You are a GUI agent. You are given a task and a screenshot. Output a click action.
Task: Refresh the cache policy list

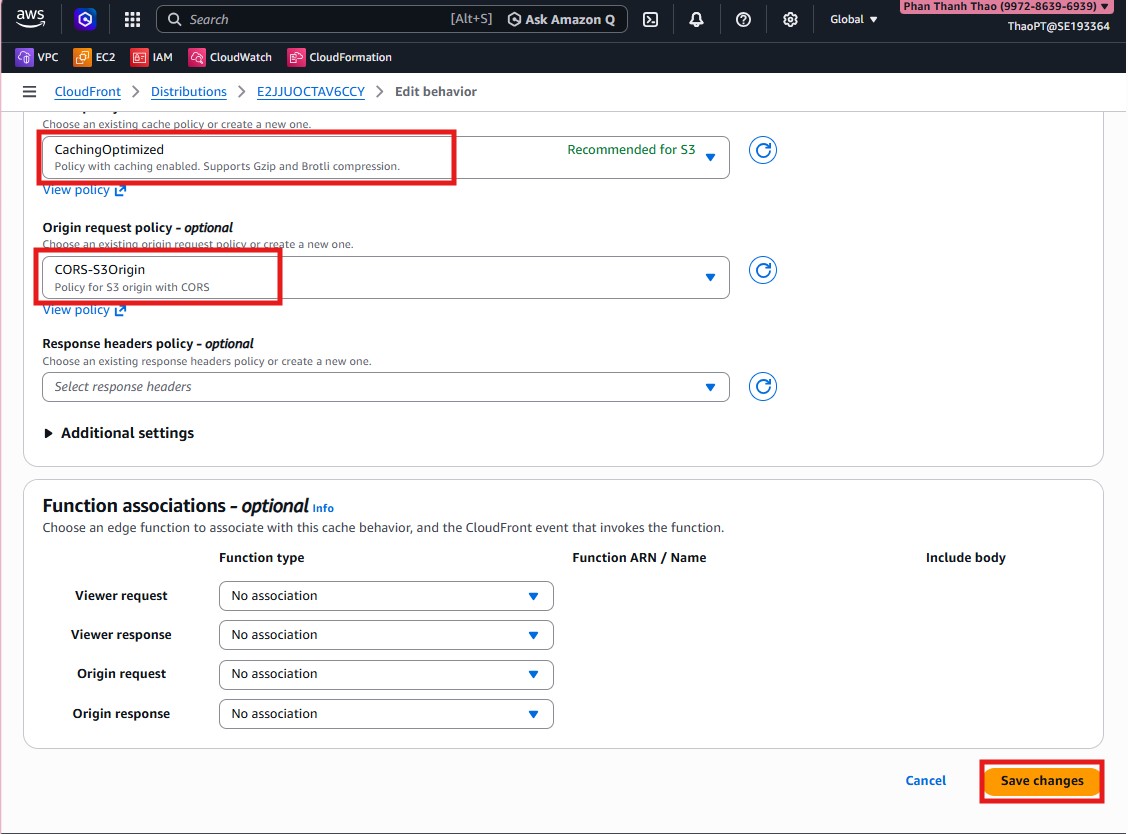click(x=763, y=150)
